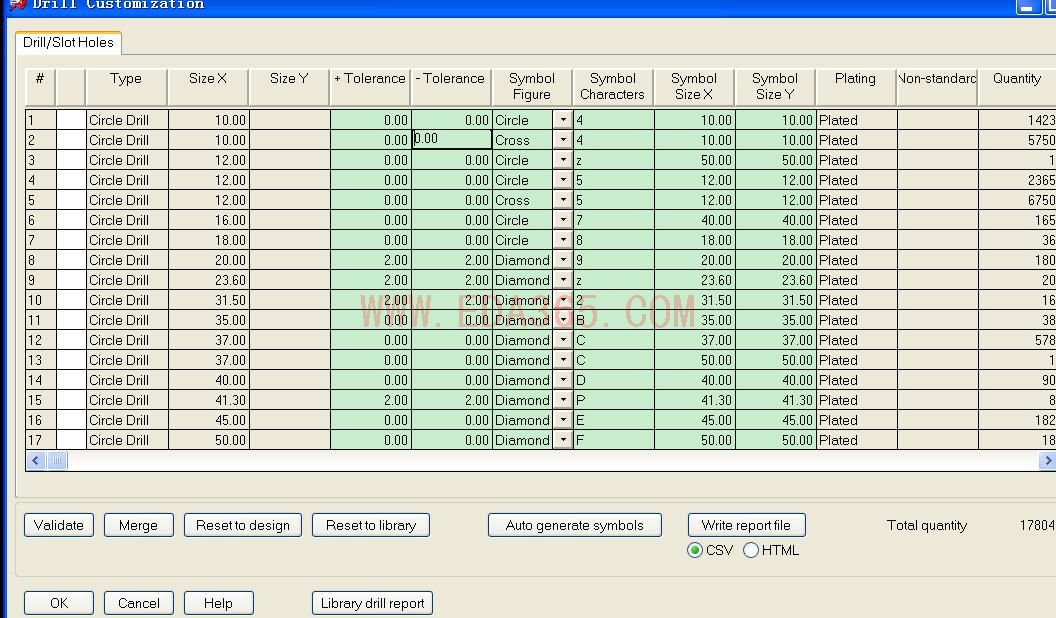This screenshot has height=618, width=1056.
Task: Click the scroll right arrow of the table
Action: pyautogui.click(x=1047, y=460)
